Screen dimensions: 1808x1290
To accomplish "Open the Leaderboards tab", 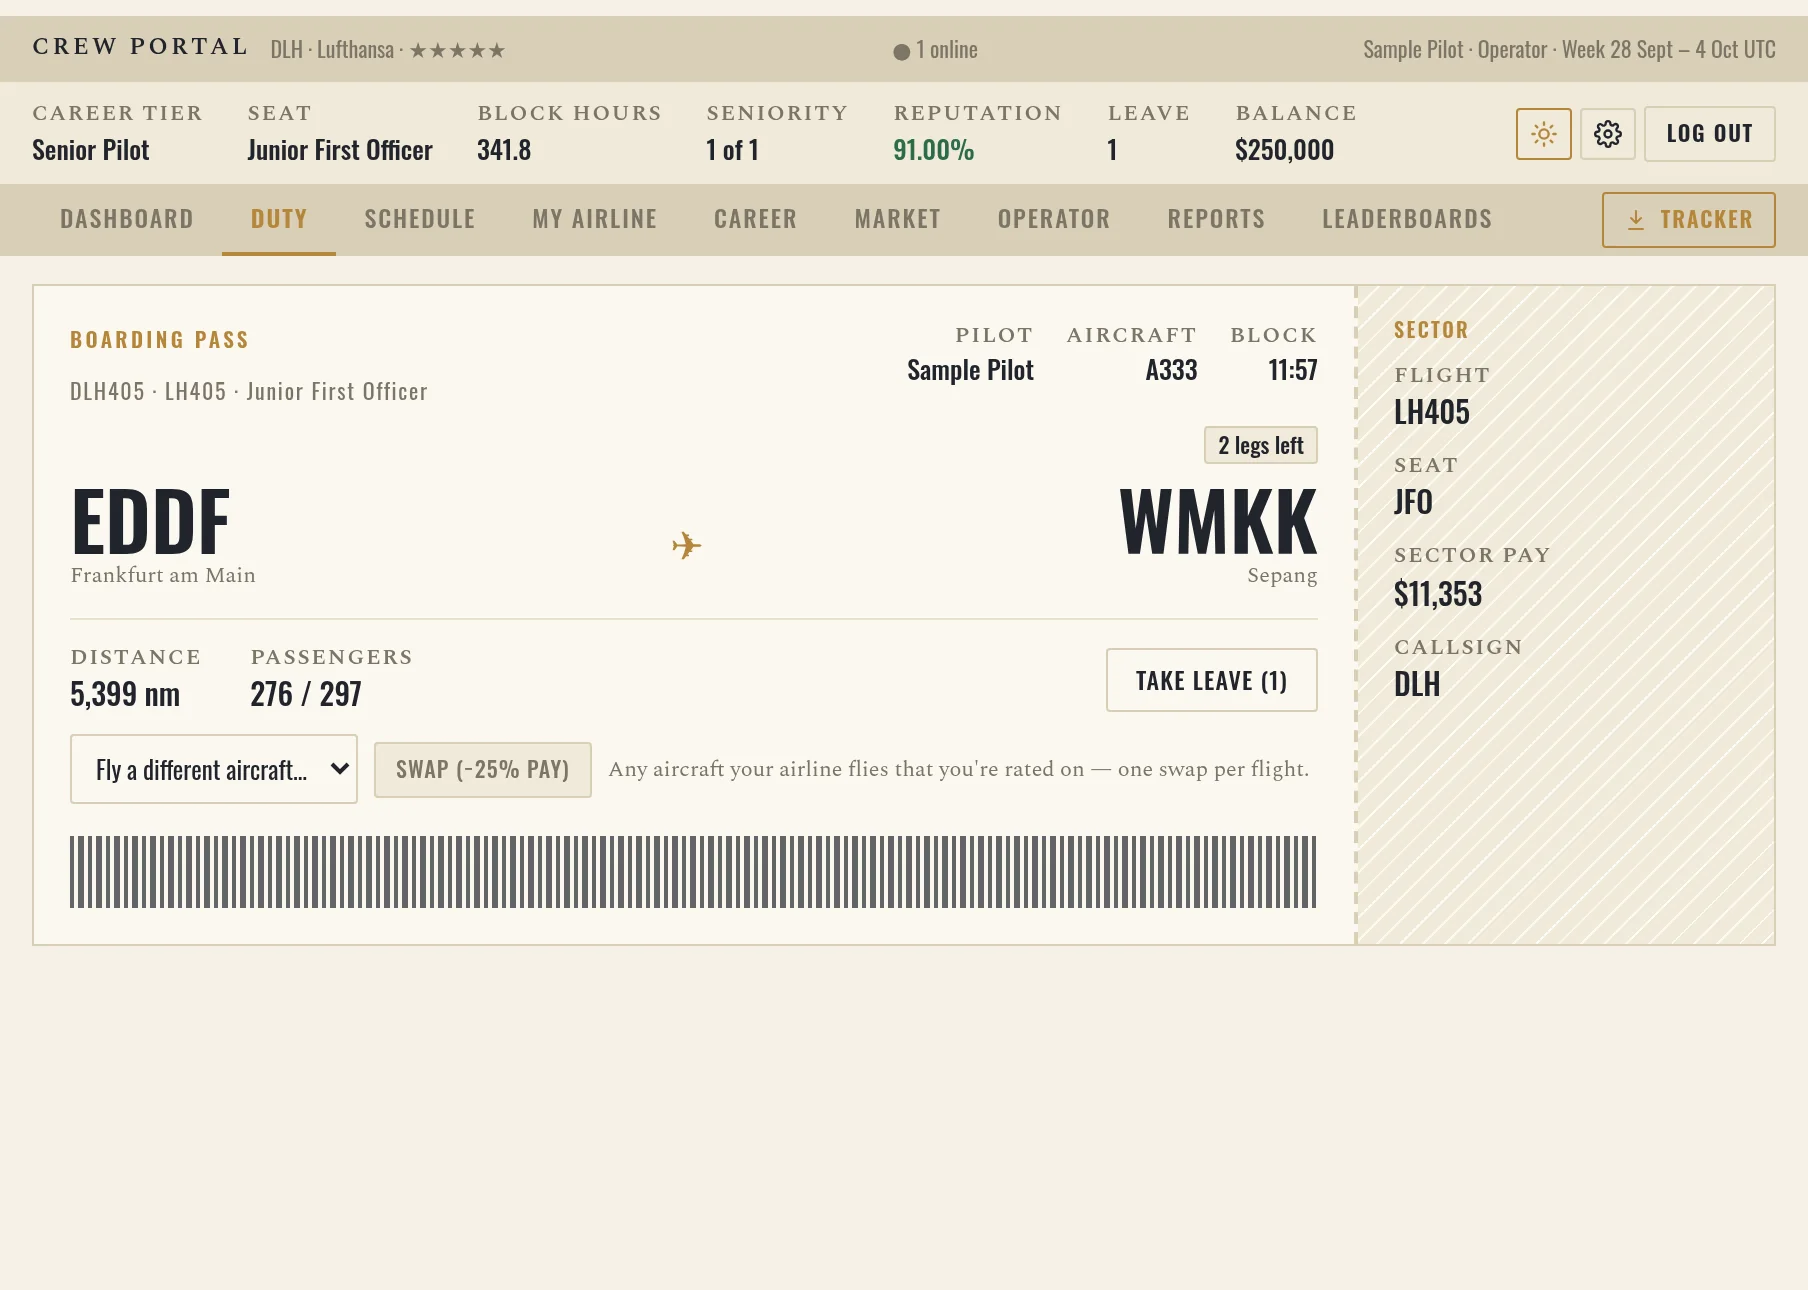I will pos(1407,219).
